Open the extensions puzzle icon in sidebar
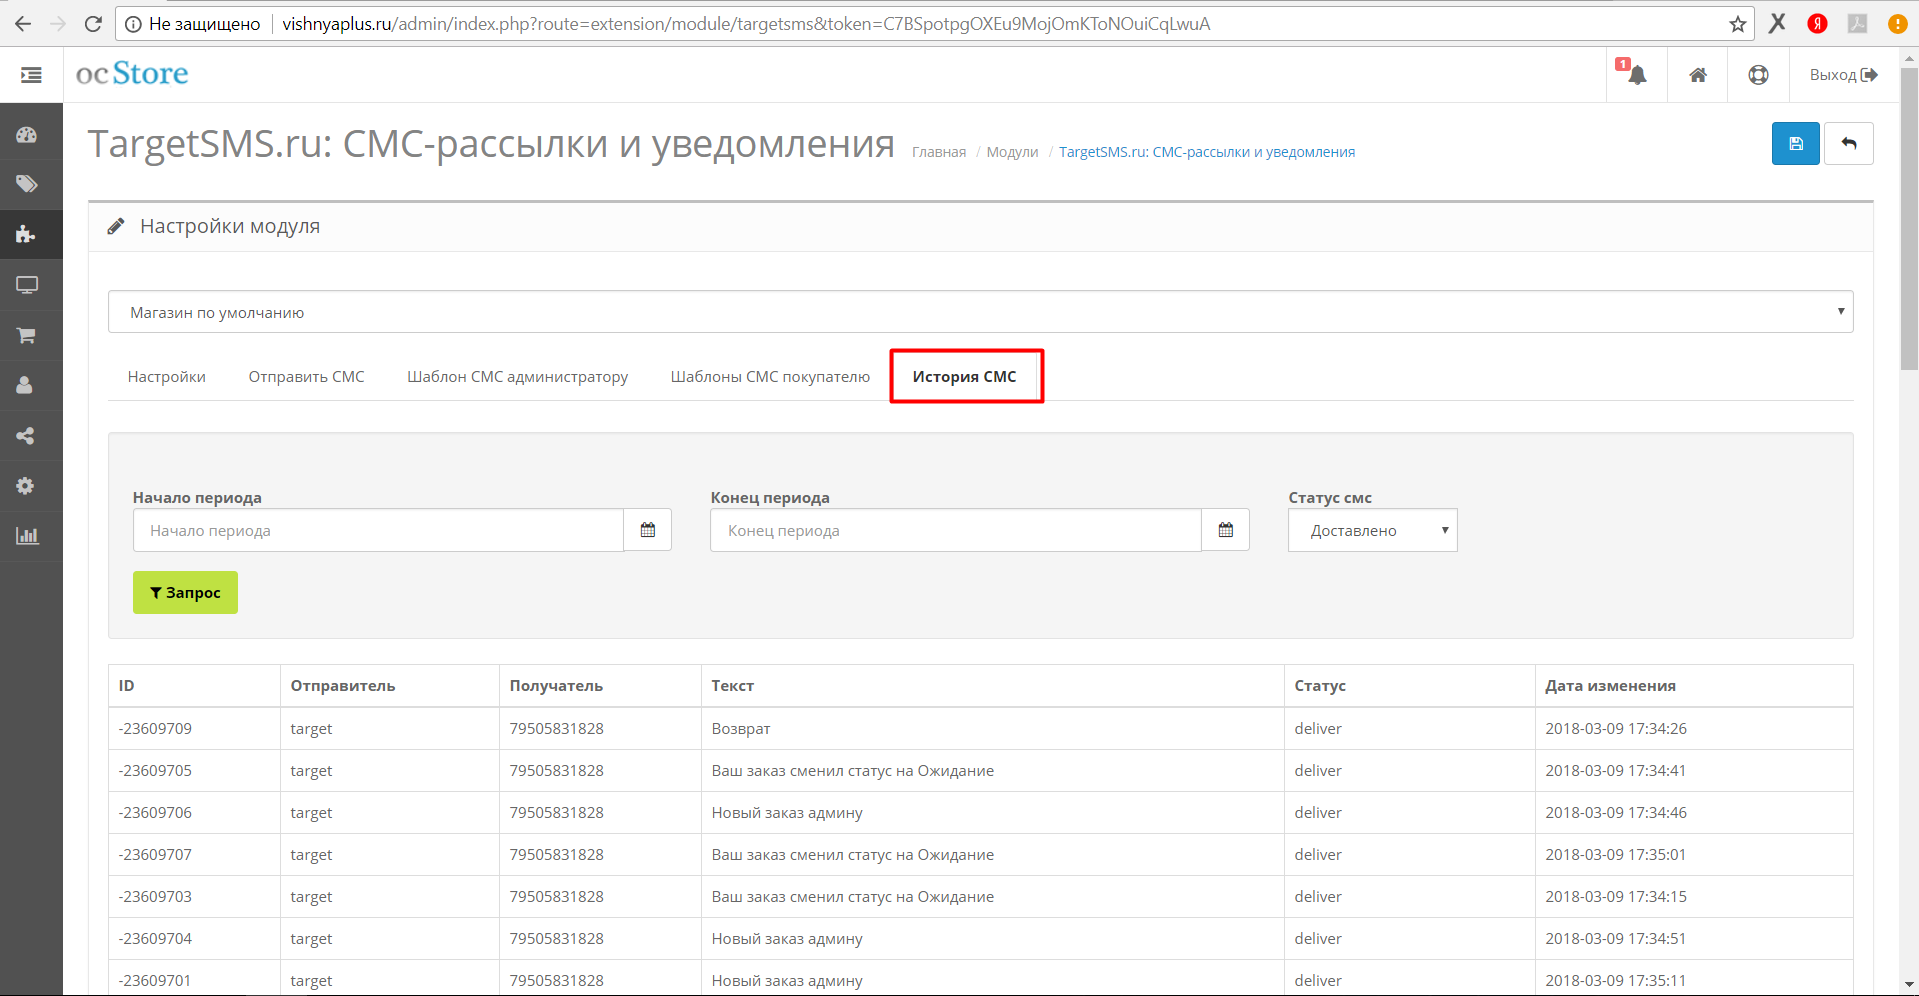Image resolution: width=1919 pixels, height=996 pixels. point(27,235)
